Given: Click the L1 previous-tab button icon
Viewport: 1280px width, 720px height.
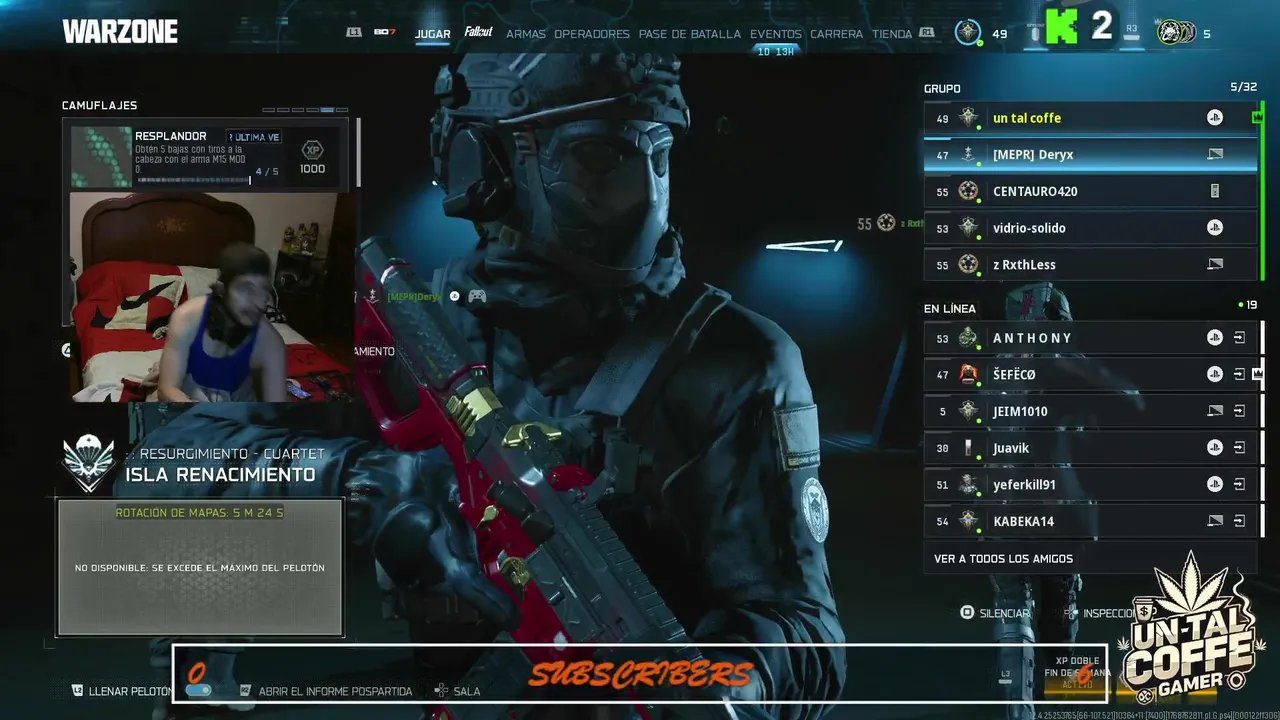Looking at the screenshot, I should [x=354, y=32].
